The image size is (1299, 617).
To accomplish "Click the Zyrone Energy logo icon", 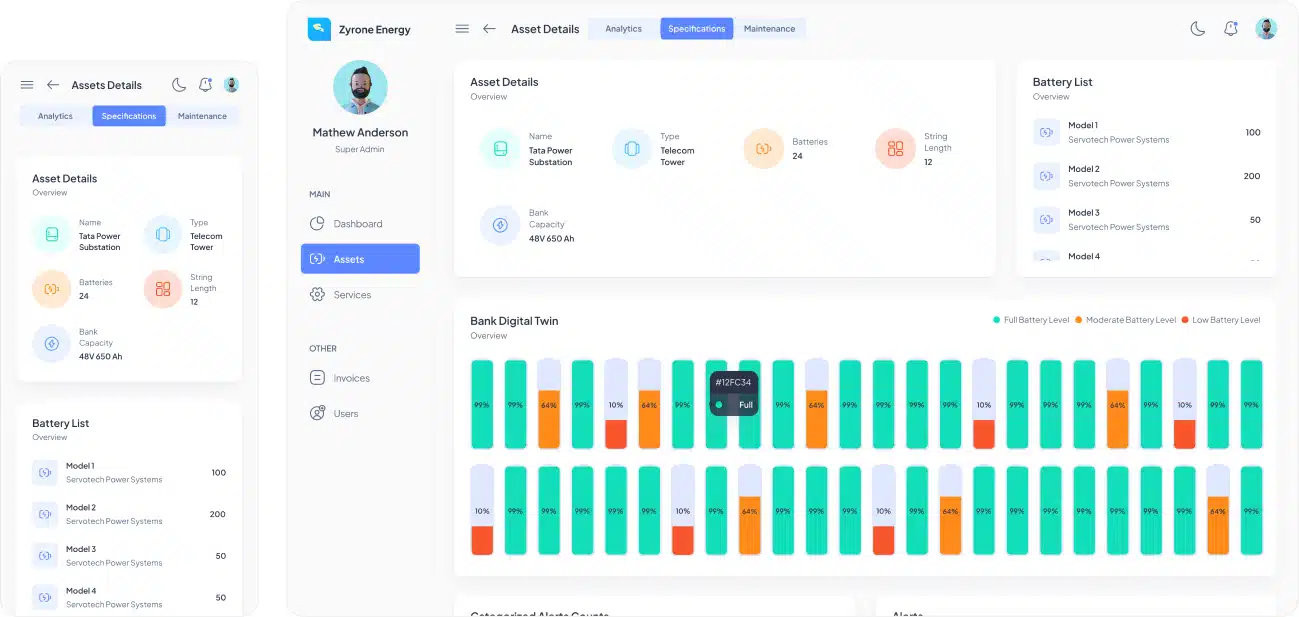I will pyautogui.click(x=319, y=29).
